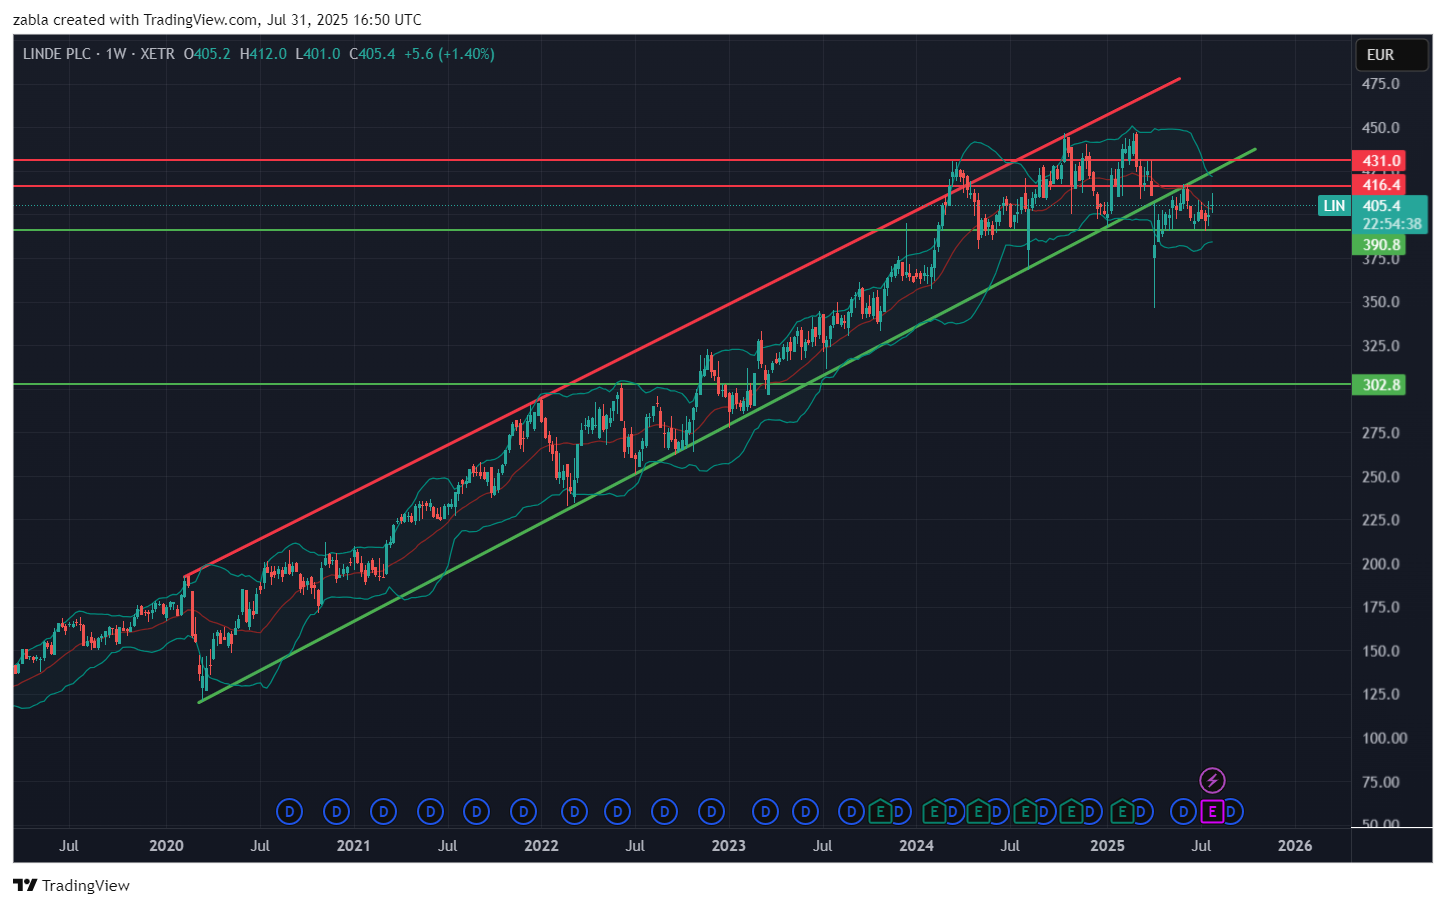The width and height of the screenshot is (1446, 907).
Task: Click the magenta upcoming earnings E marker
Action: pyautogui.click(x=1212, y=812)
